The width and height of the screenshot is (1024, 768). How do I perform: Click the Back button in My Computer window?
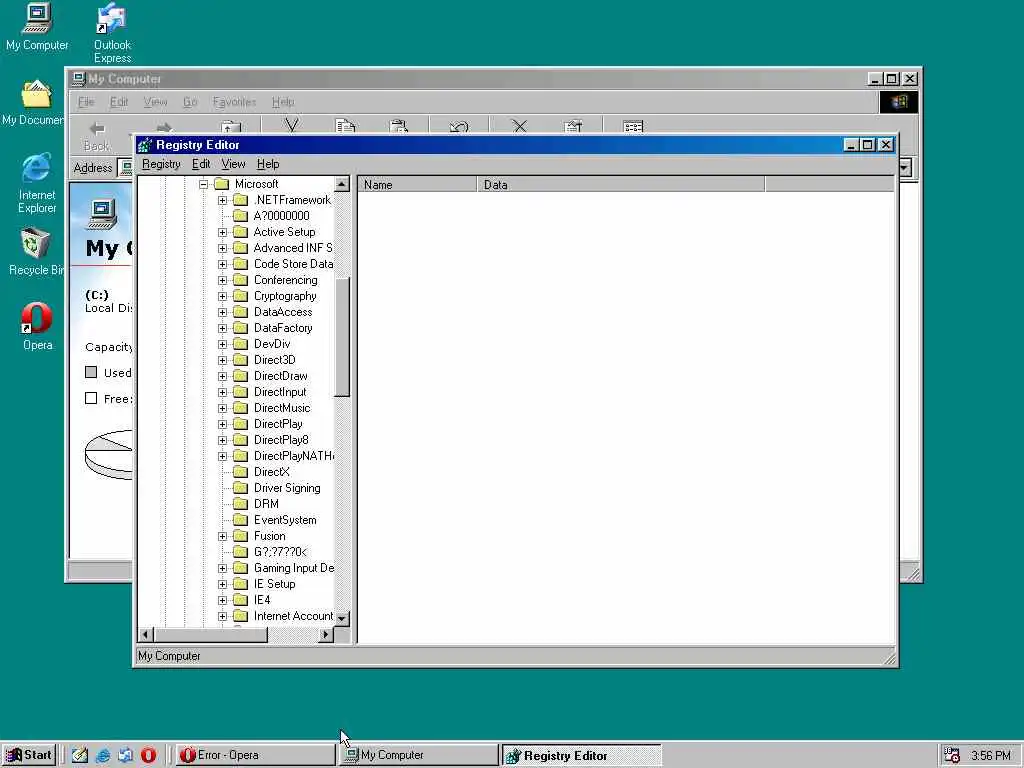click(x=97, y=135)
